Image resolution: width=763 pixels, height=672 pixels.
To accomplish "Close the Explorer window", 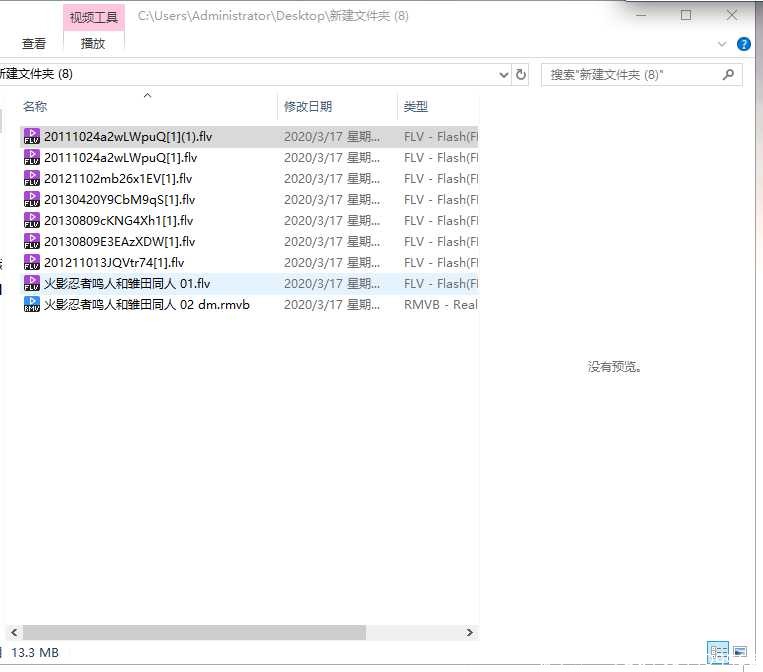I will coord(732,16).
